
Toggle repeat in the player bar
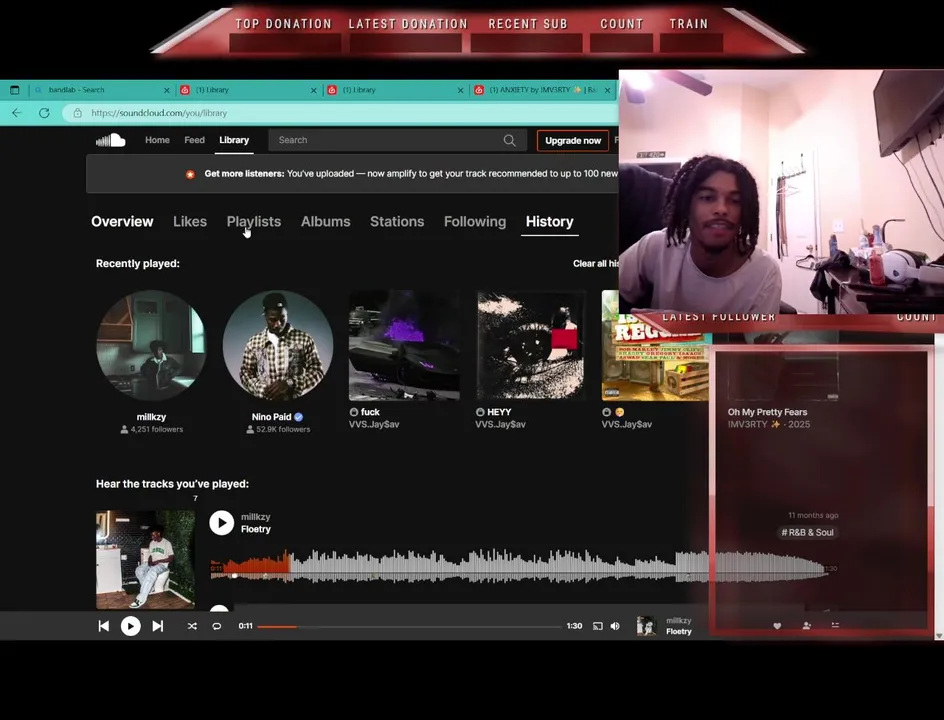tap(217, 626)
